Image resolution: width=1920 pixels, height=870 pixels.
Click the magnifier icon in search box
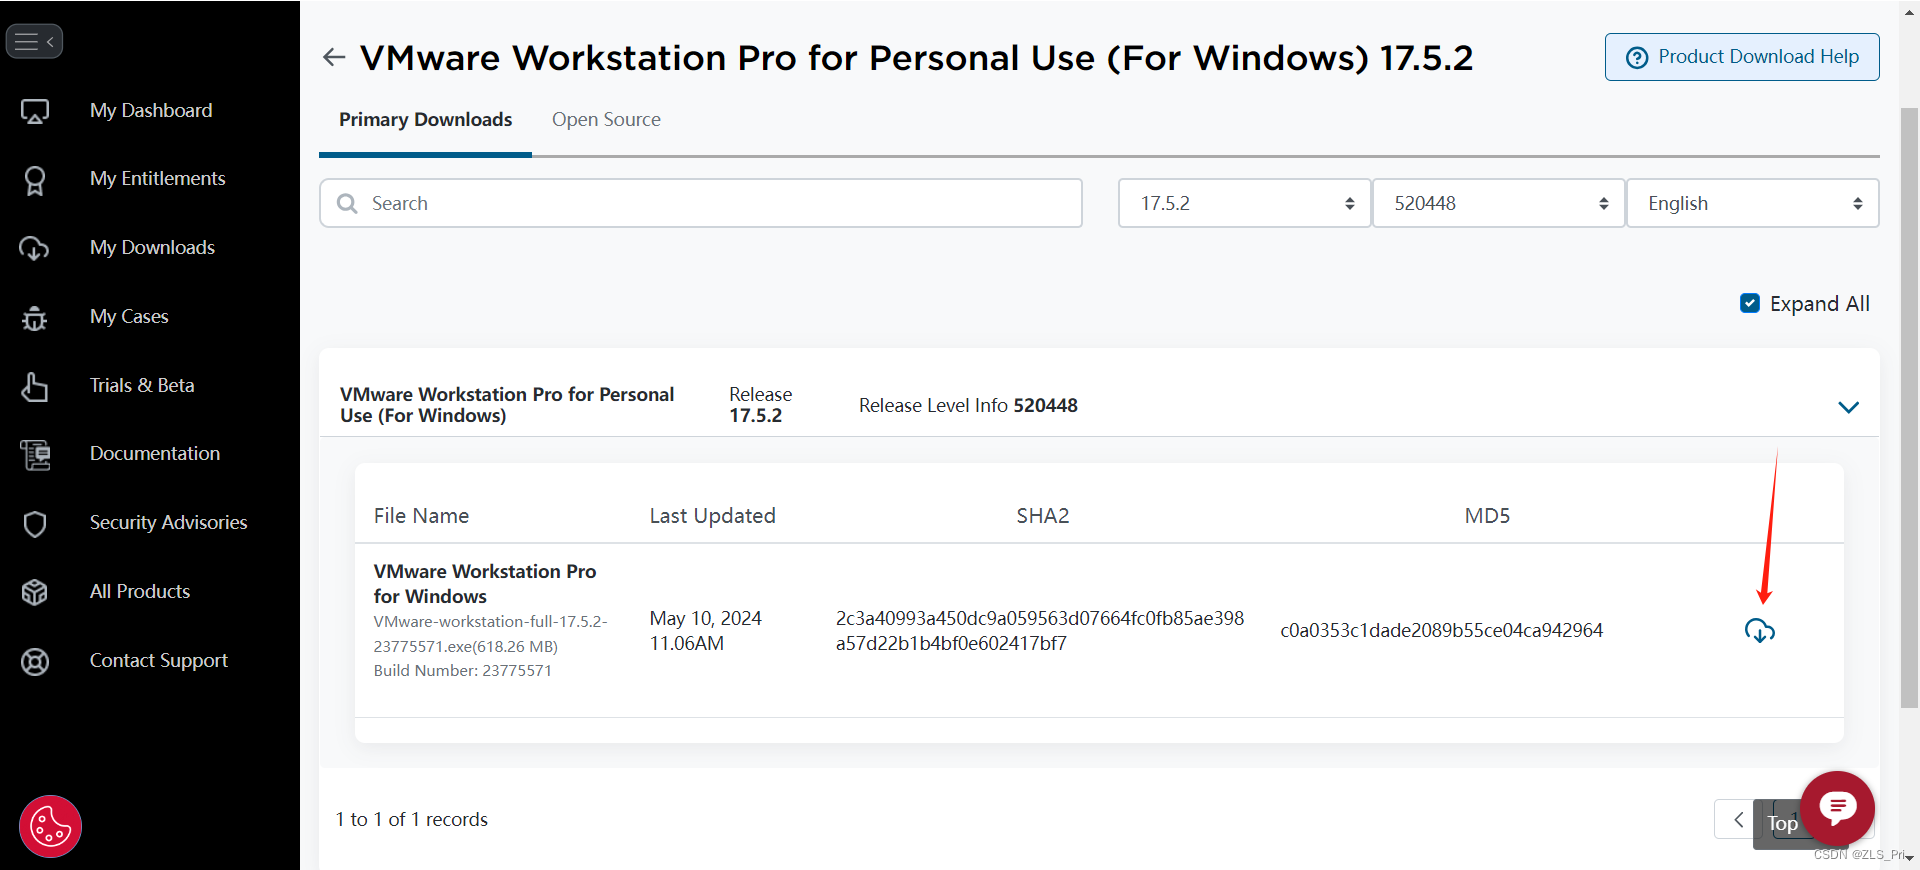[347, 203]
